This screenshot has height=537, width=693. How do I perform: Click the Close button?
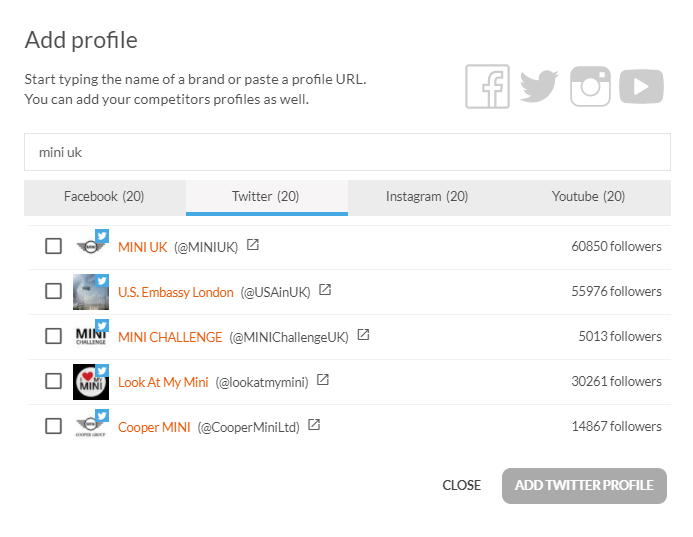(x=462, y=485)
